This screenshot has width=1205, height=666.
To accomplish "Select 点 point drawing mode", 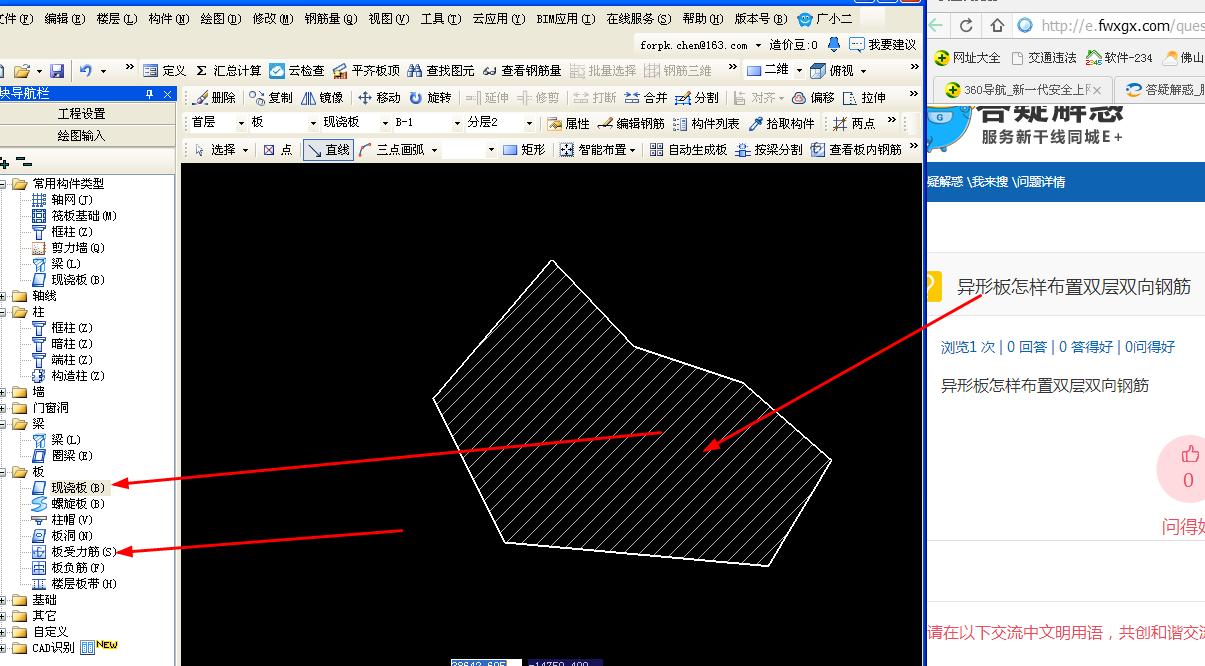I will (277, 150).
